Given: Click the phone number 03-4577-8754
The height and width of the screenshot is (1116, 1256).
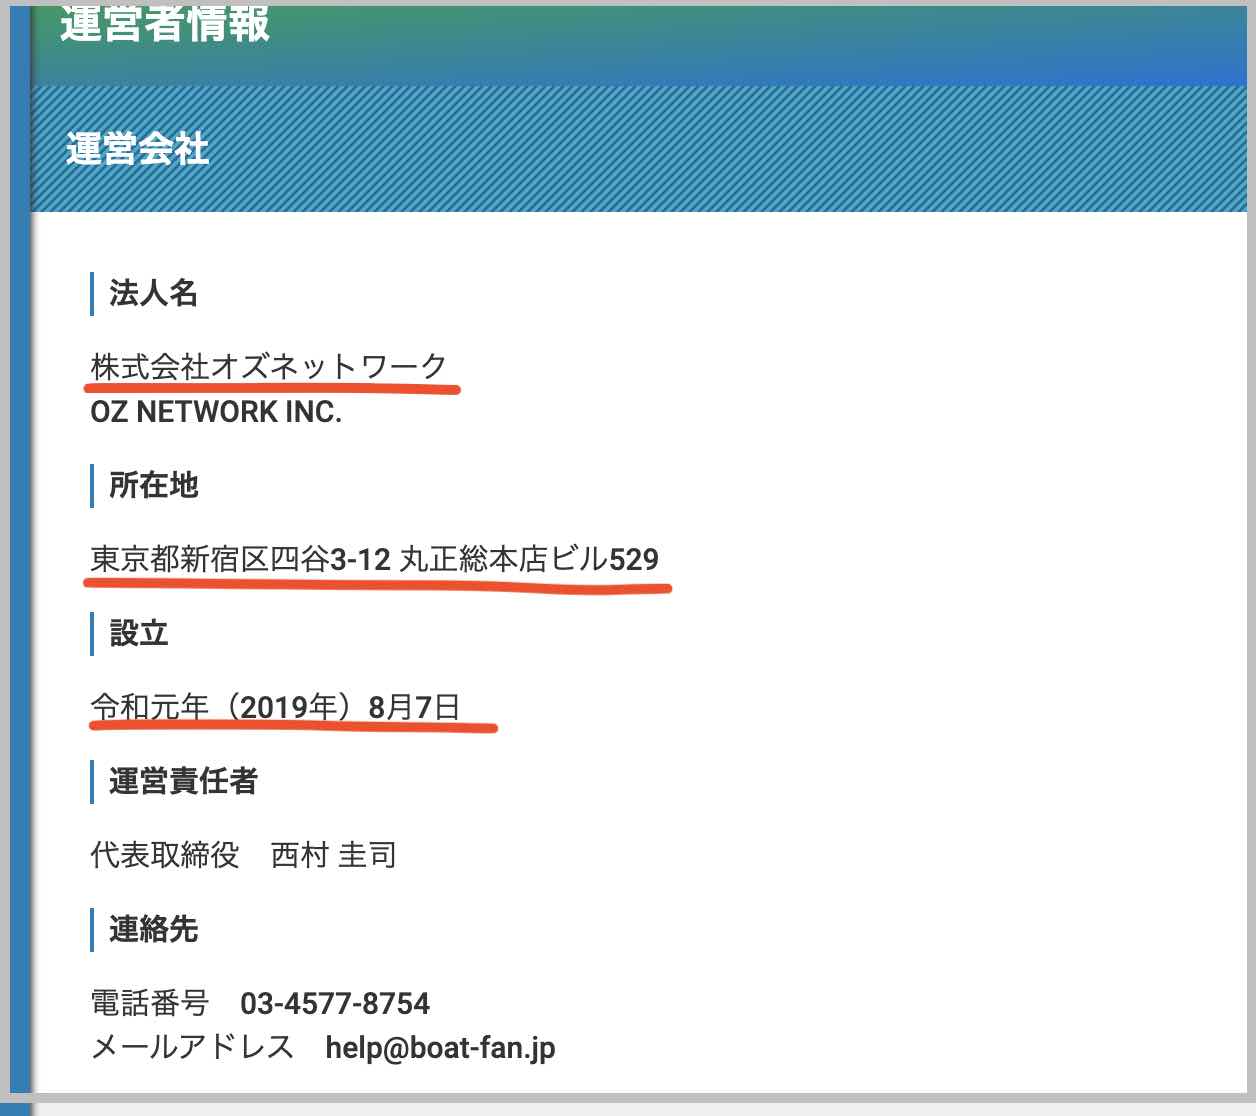Looking at the screenshot, I should [335, 1003].
